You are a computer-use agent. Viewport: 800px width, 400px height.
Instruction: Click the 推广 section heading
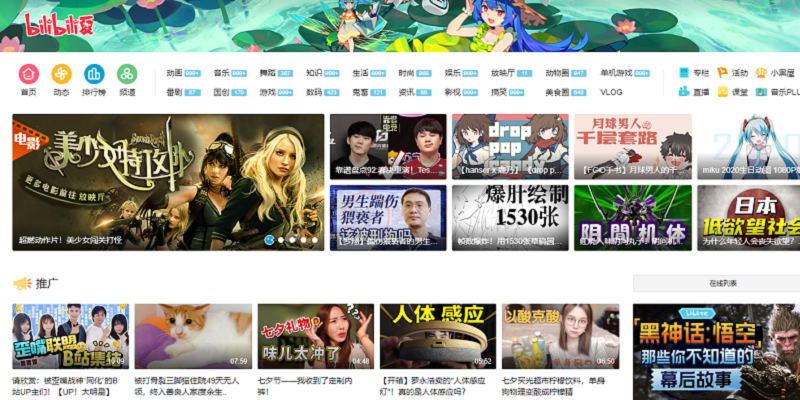pyautogui.click(x=47, y=283)
